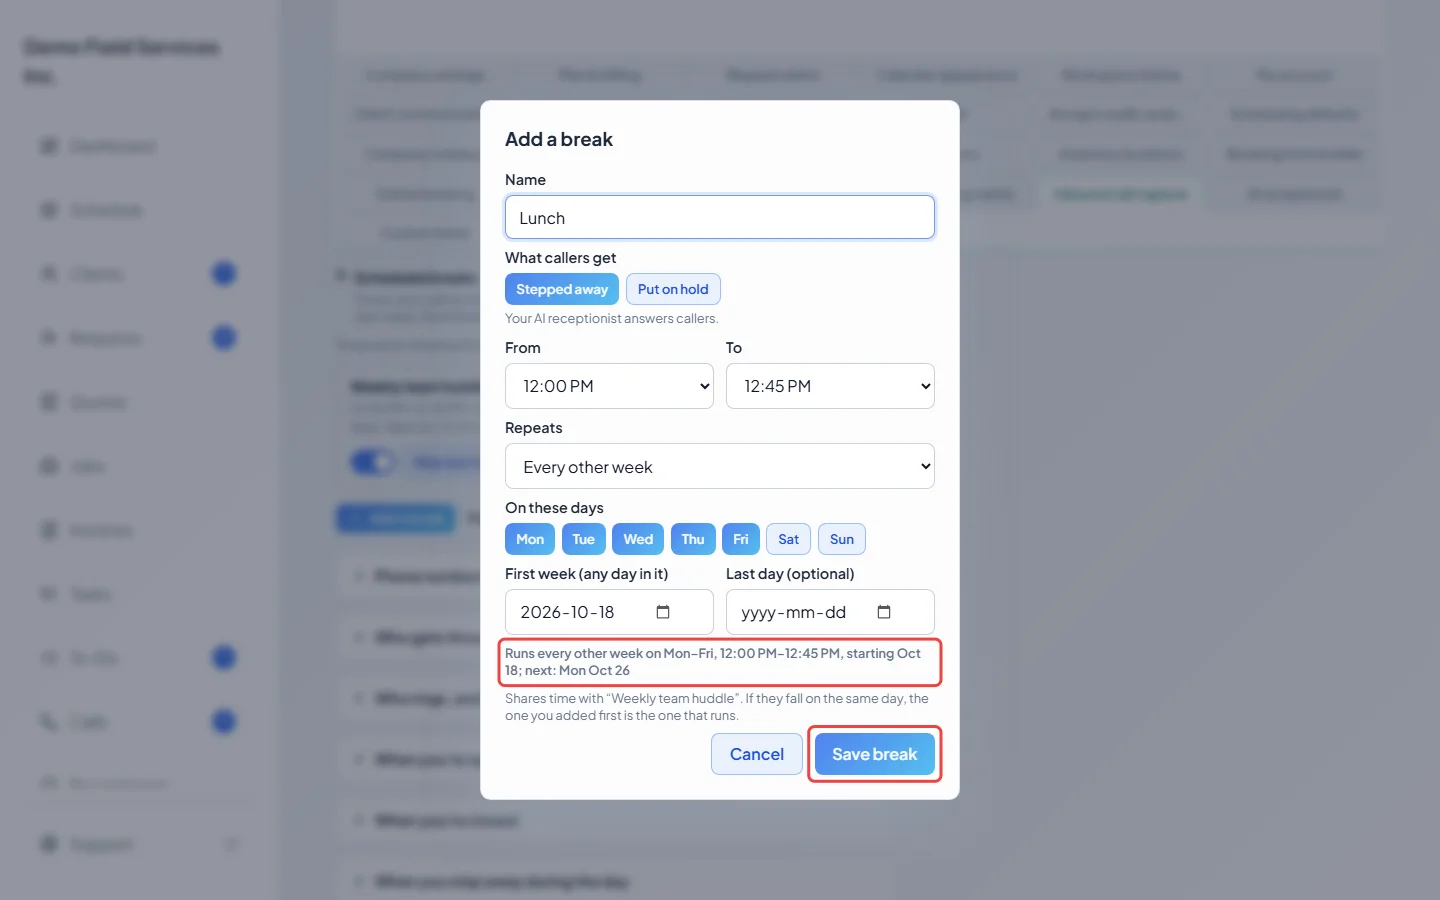Open calendar picker for First week date

pyautogui.click(x=663, y=612)
